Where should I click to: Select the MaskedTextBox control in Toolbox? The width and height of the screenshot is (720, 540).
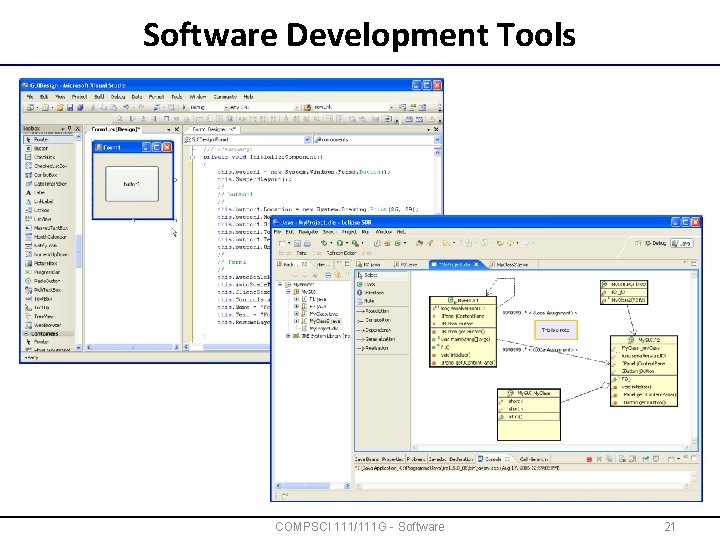coord(48,228)
